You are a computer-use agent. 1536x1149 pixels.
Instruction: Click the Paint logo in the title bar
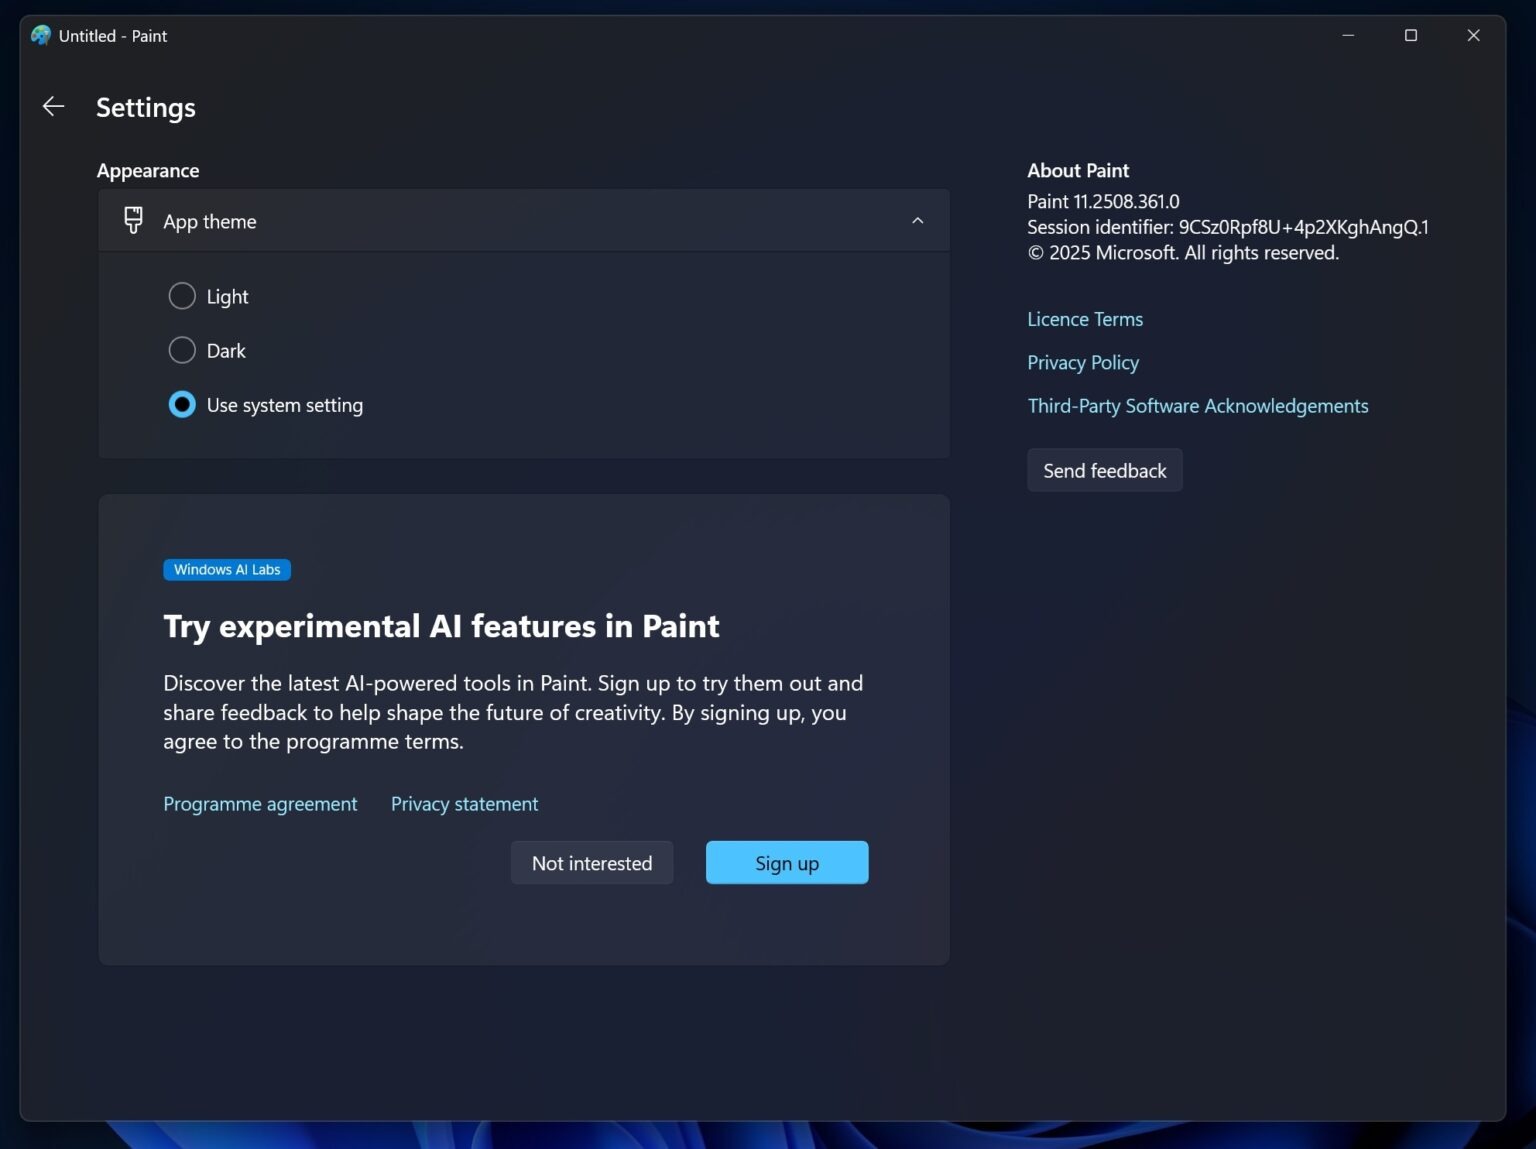tap(40, 35)
